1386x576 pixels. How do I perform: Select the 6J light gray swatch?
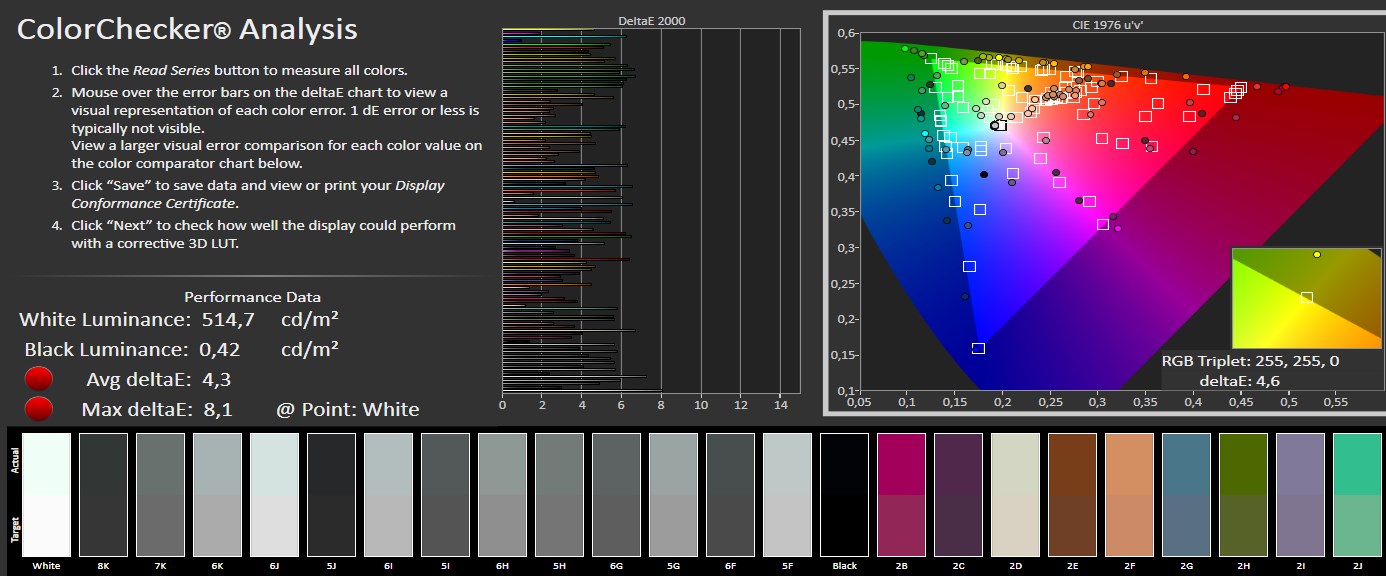[274, 495]
